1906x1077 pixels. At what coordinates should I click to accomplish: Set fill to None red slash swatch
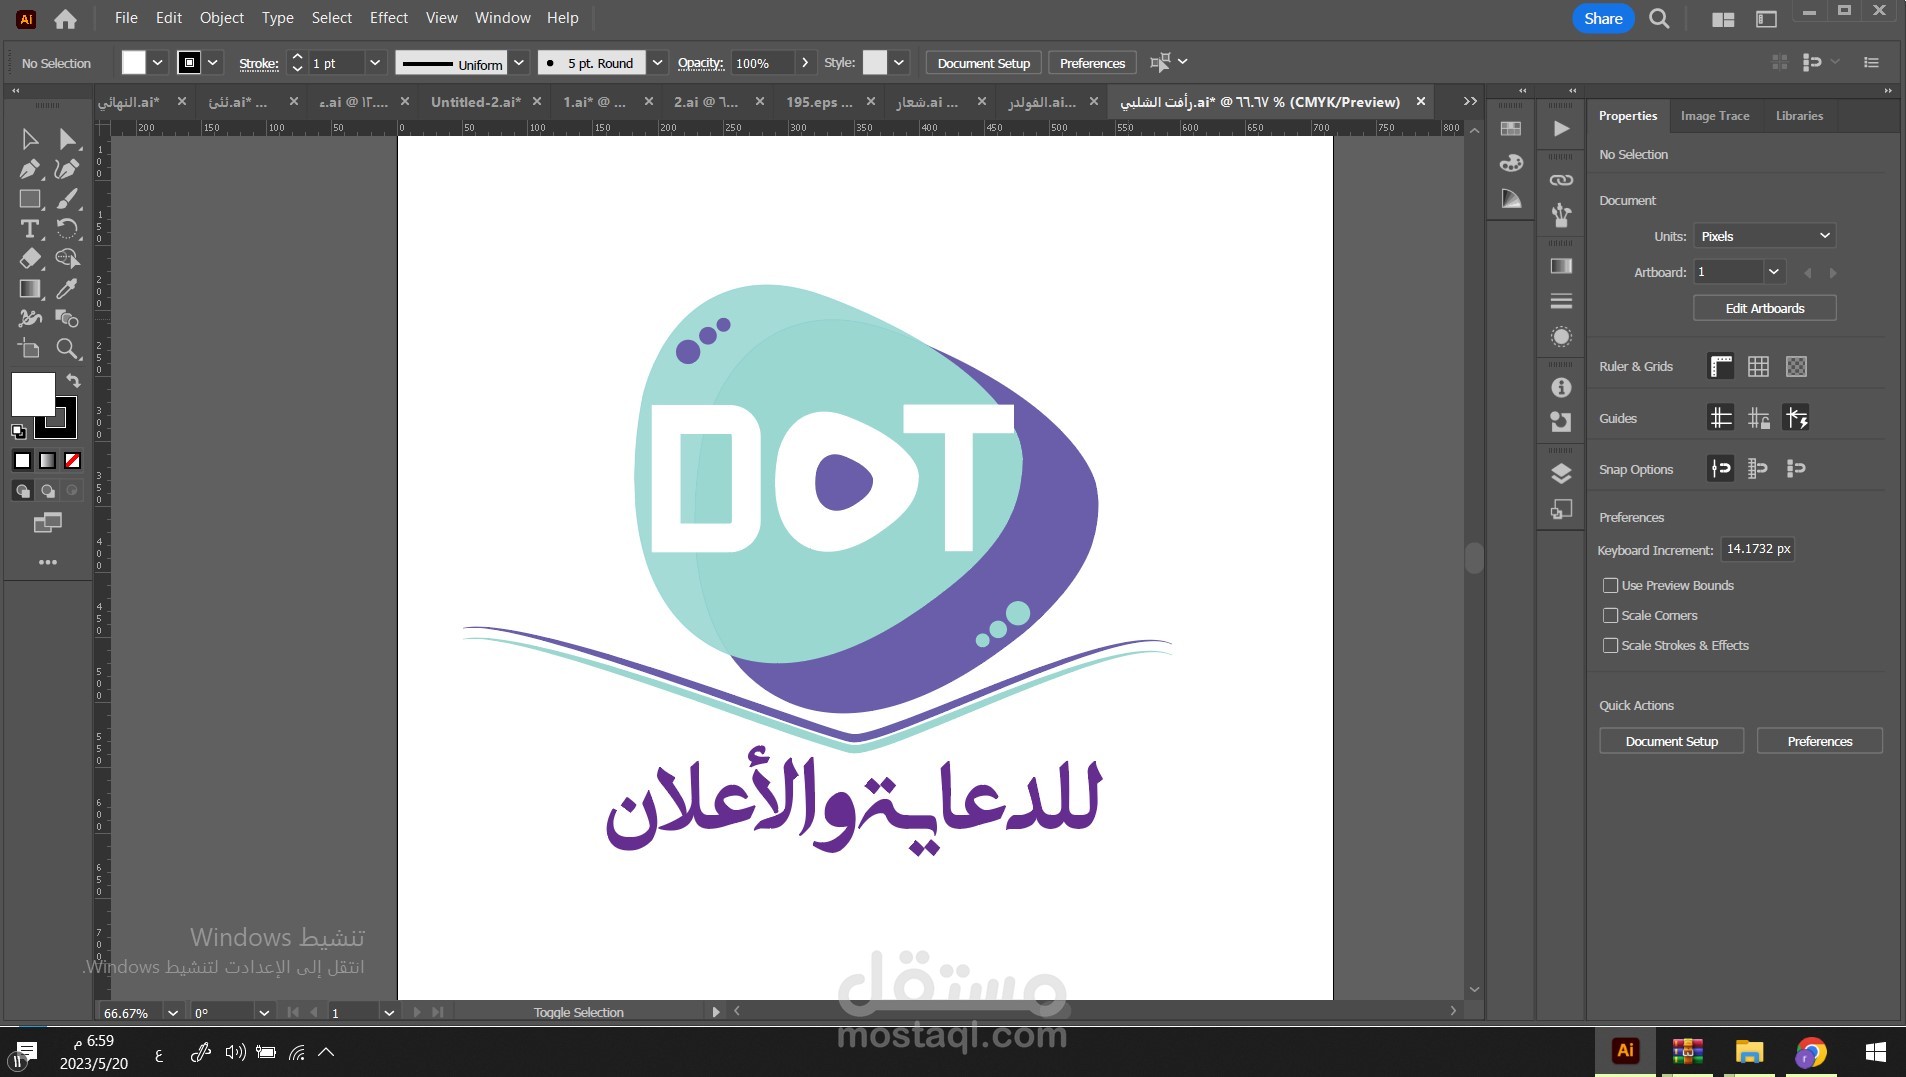click(73, 460)
